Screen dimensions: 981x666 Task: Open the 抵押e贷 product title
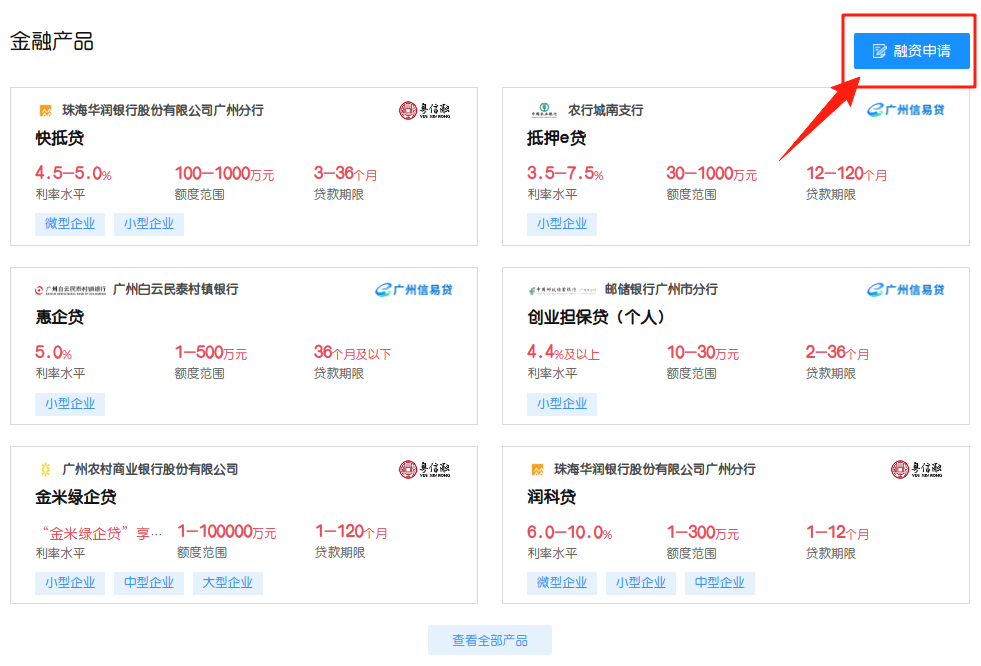coord(556,138)
